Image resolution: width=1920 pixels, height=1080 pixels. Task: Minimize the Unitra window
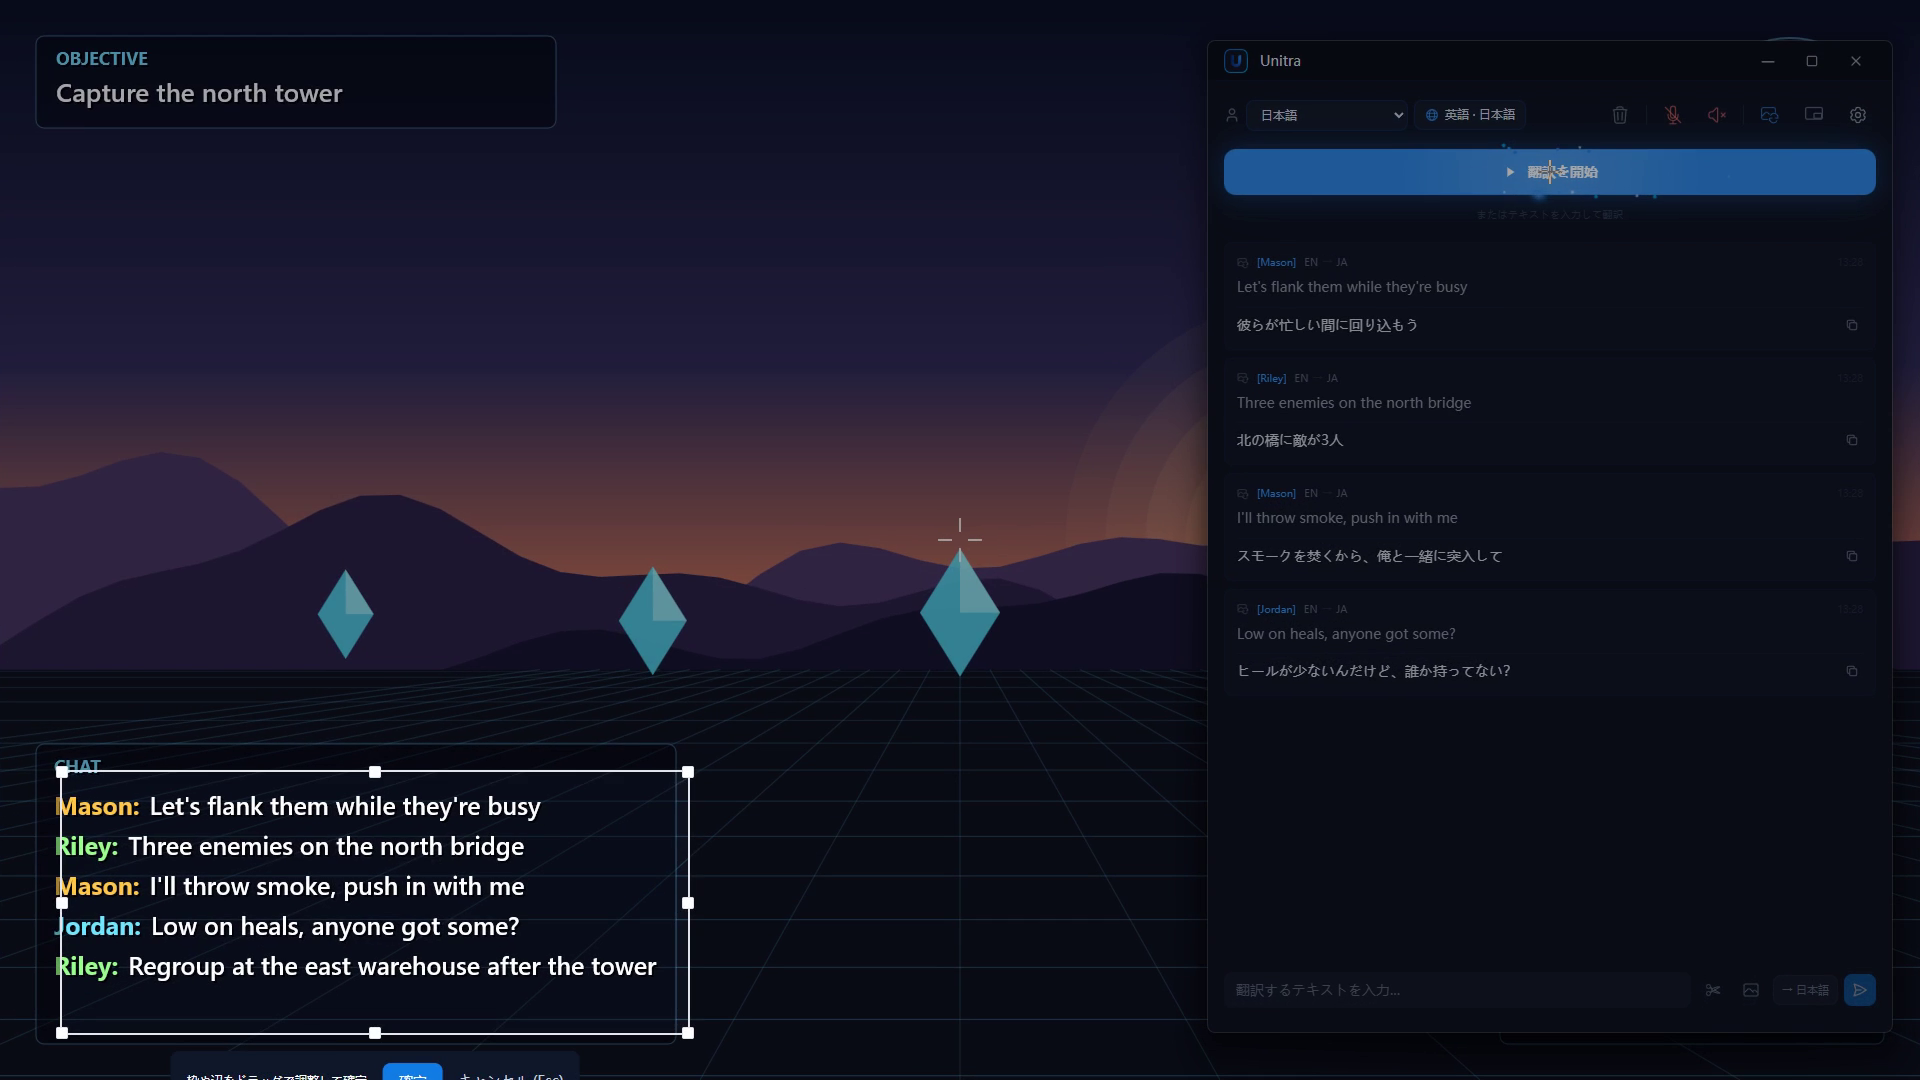click(1768, 61)
